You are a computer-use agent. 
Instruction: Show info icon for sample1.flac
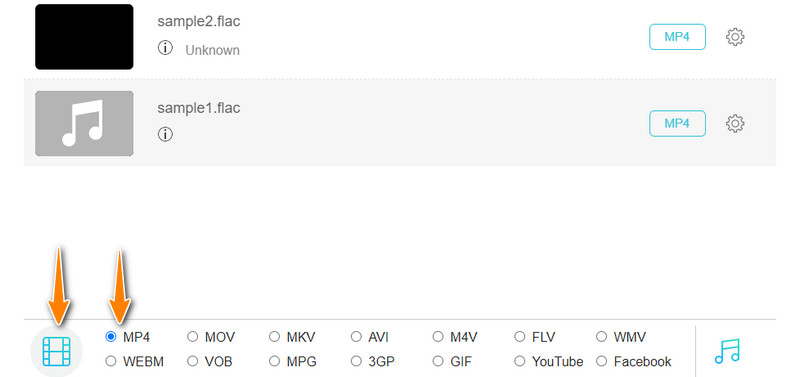coord(165,135)
